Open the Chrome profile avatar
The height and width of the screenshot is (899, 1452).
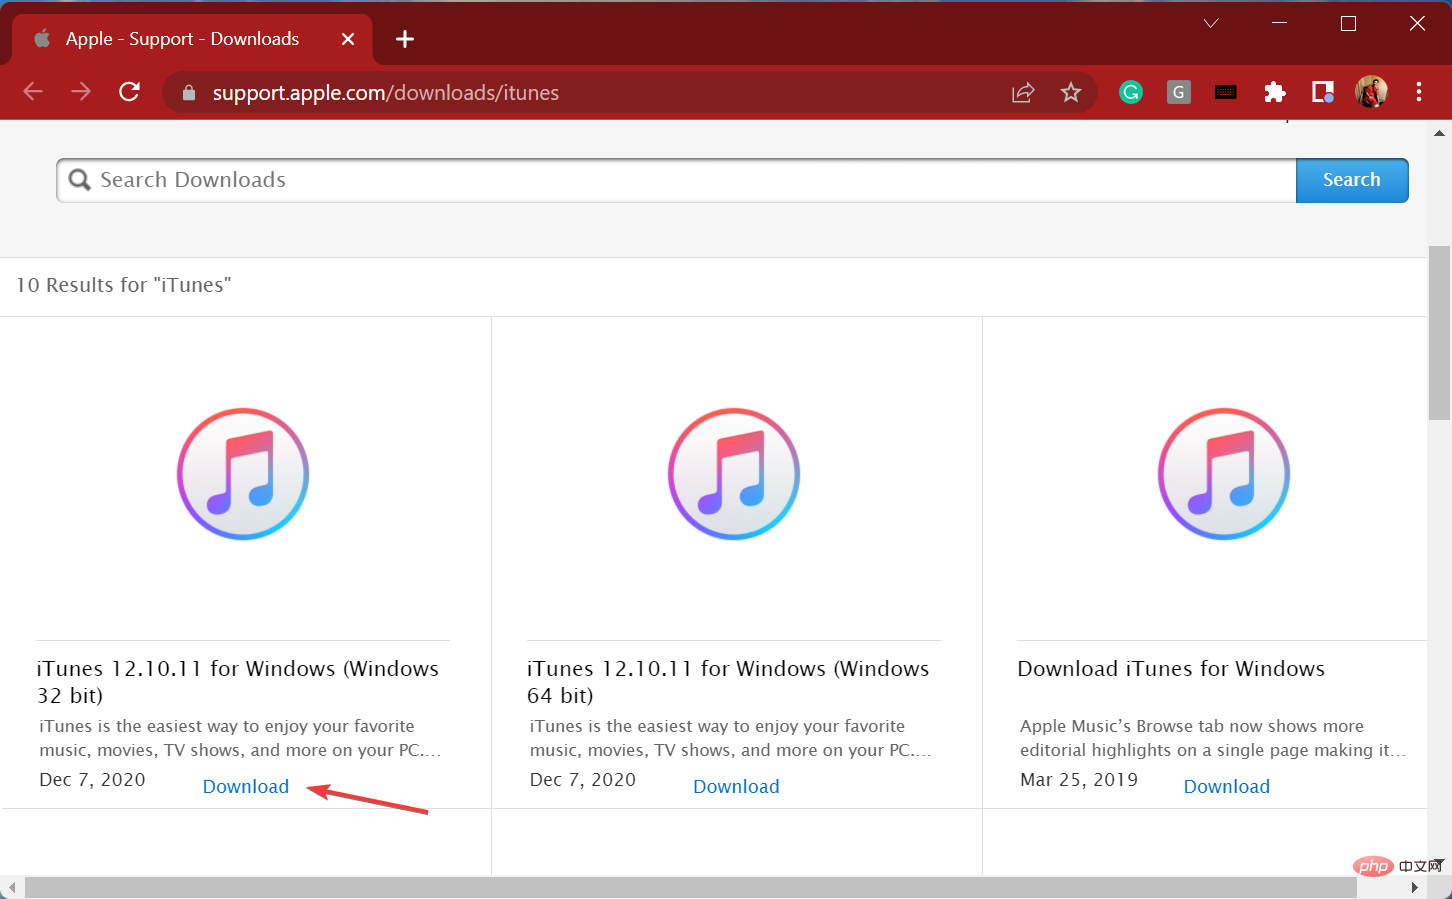[1371, 93]
